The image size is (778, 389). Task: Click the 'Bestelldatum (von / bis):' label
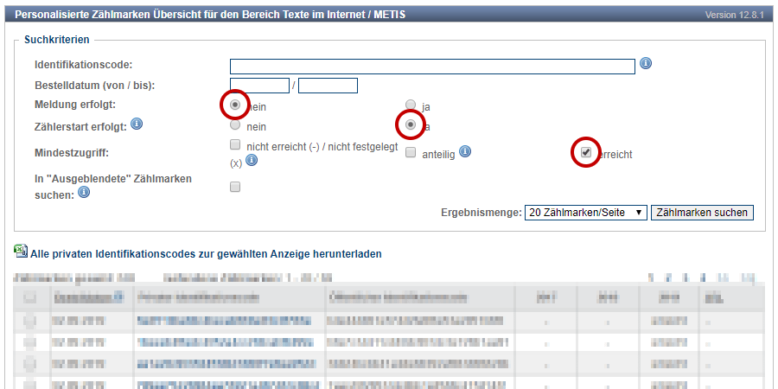95,85
